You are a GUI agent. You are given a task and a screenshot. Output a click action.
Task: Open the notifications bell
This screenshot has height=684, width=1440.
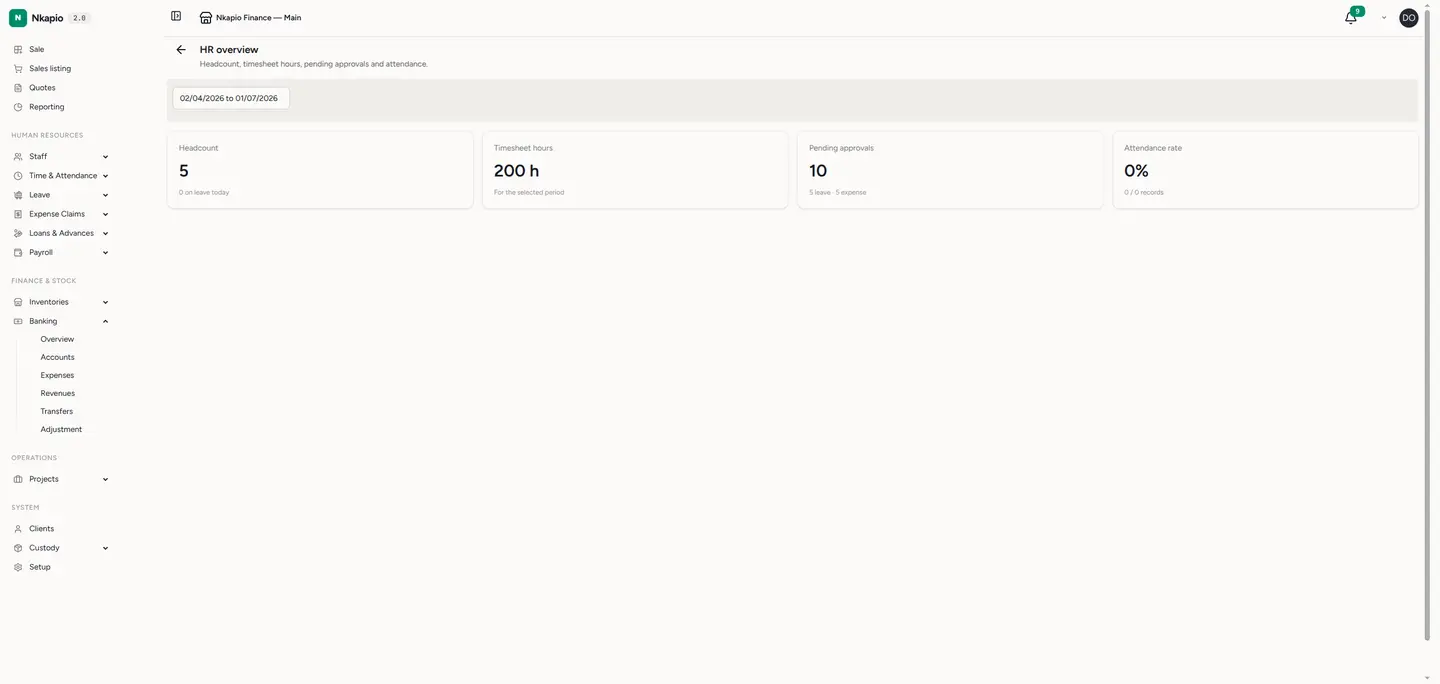pos(1350,18)
